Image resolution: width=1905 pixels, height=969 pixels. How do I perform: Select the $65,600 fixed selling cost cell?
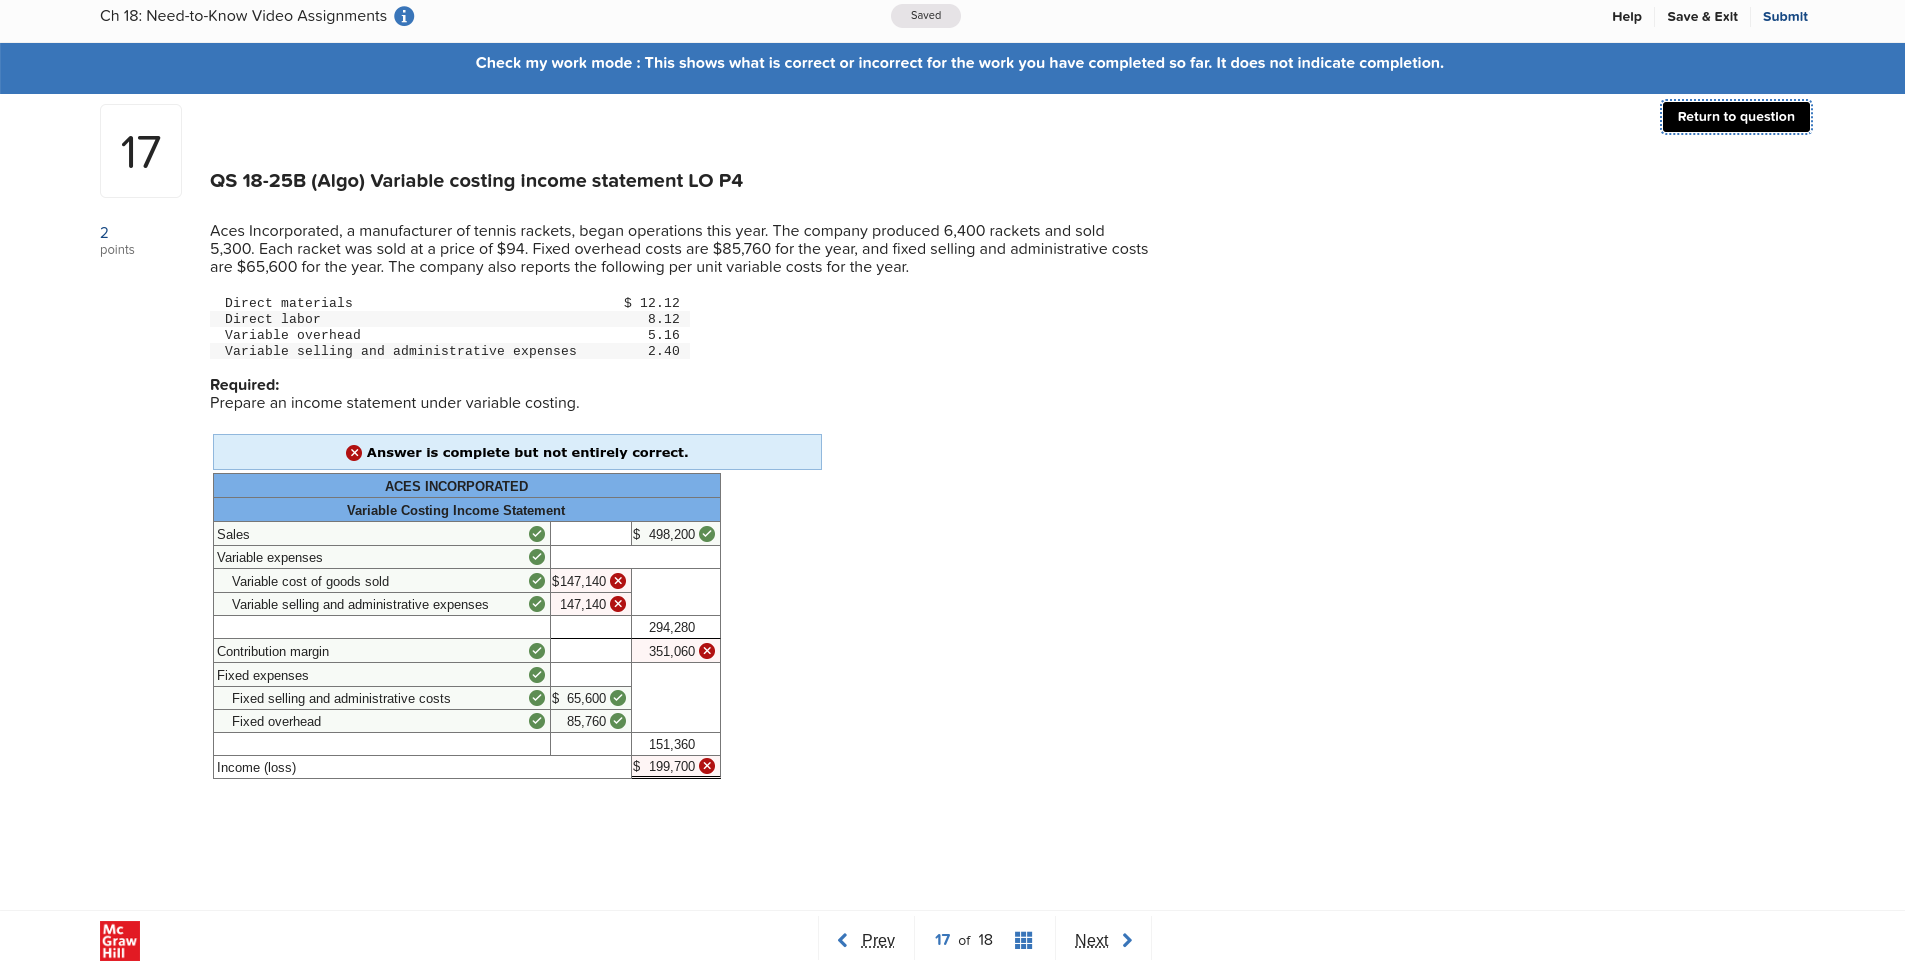click(x=590, y=698)
